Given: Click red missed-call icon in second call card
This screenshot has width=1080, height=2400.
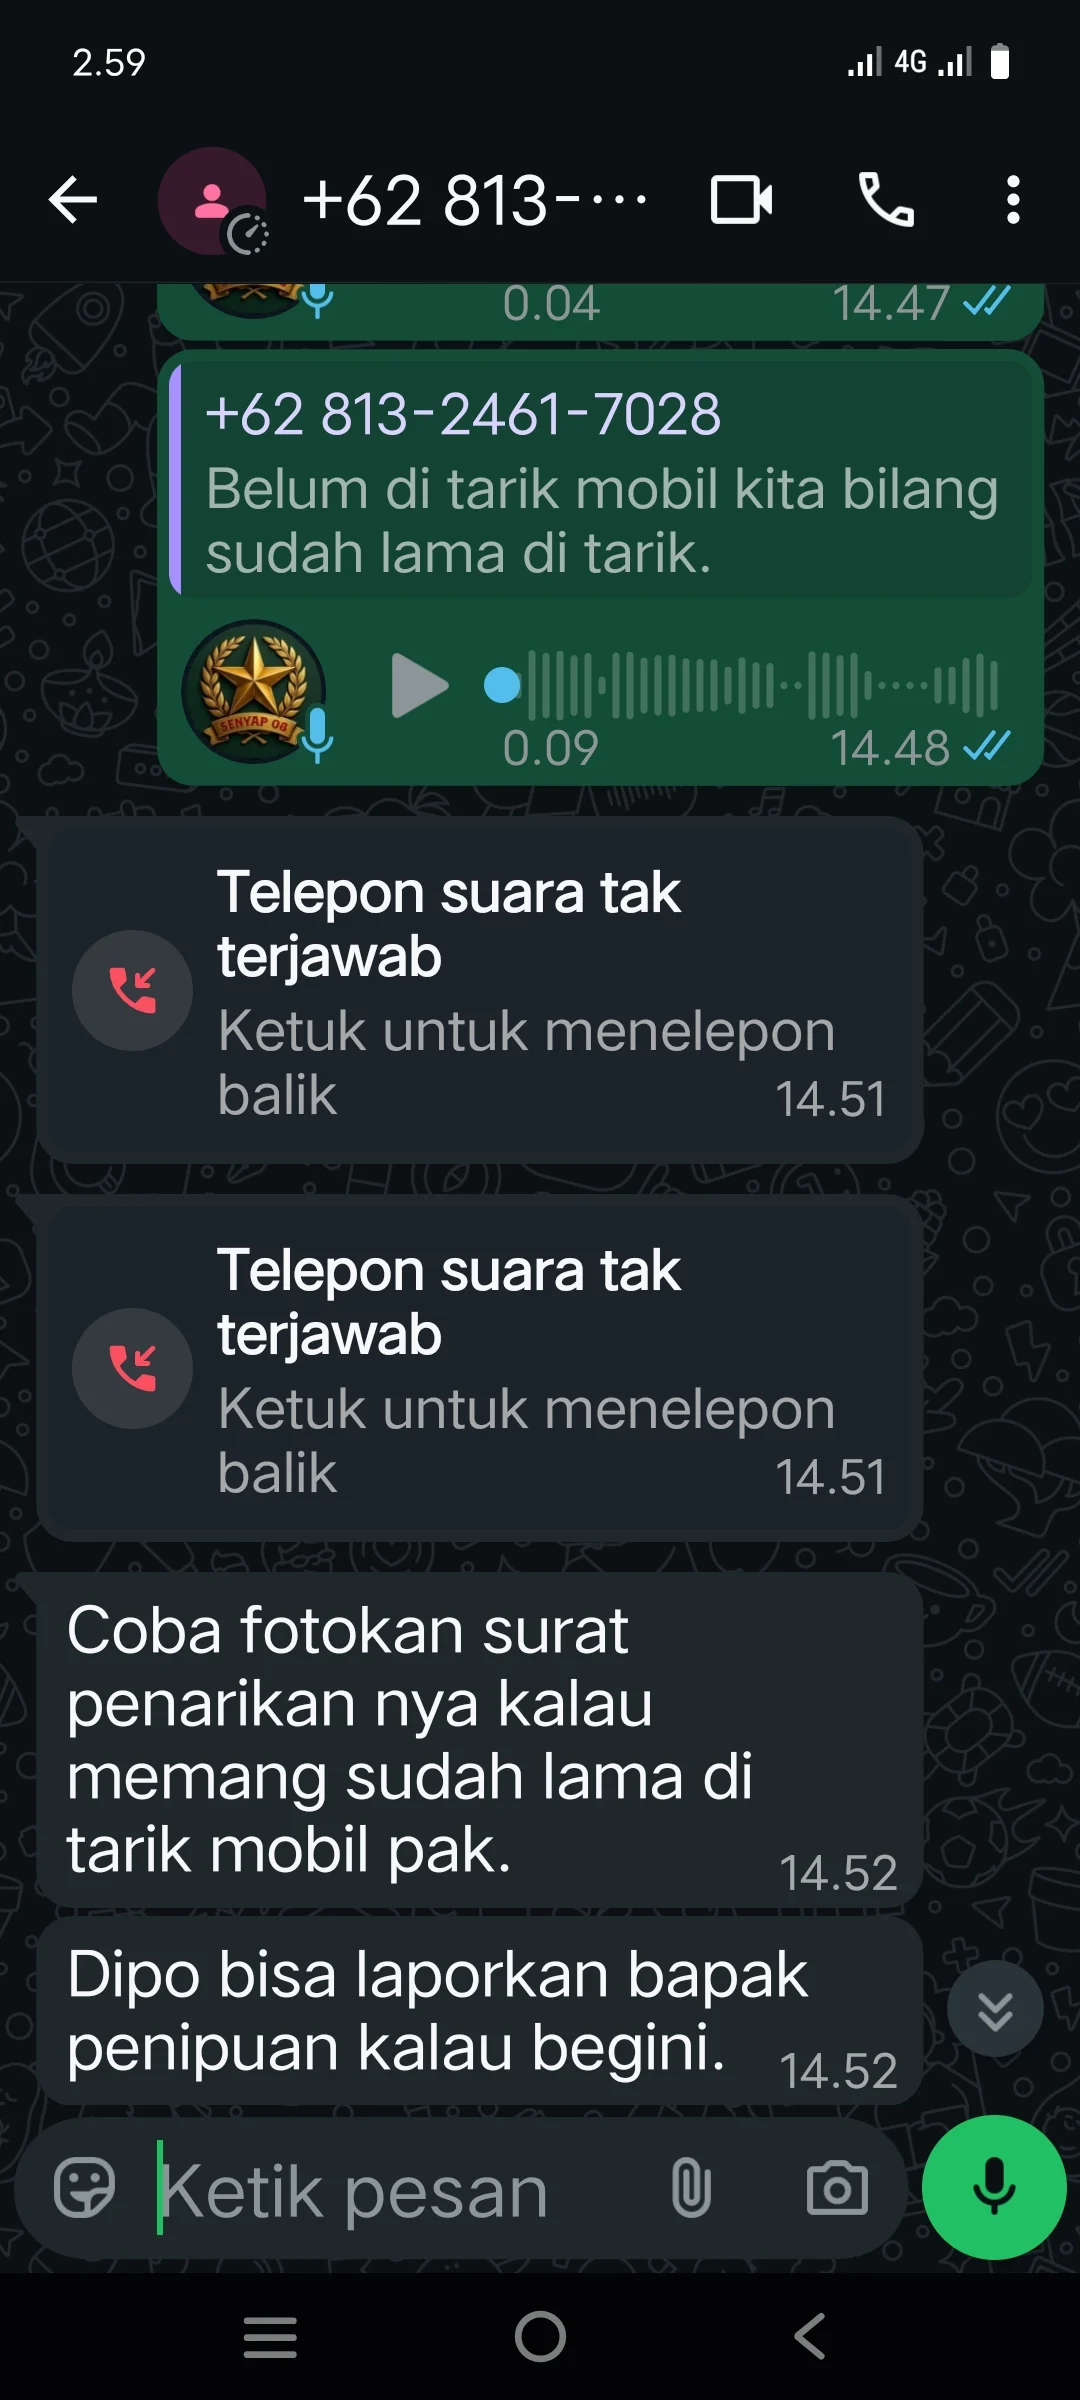Looking at the screenshot, I should [x=132, y=1369].
